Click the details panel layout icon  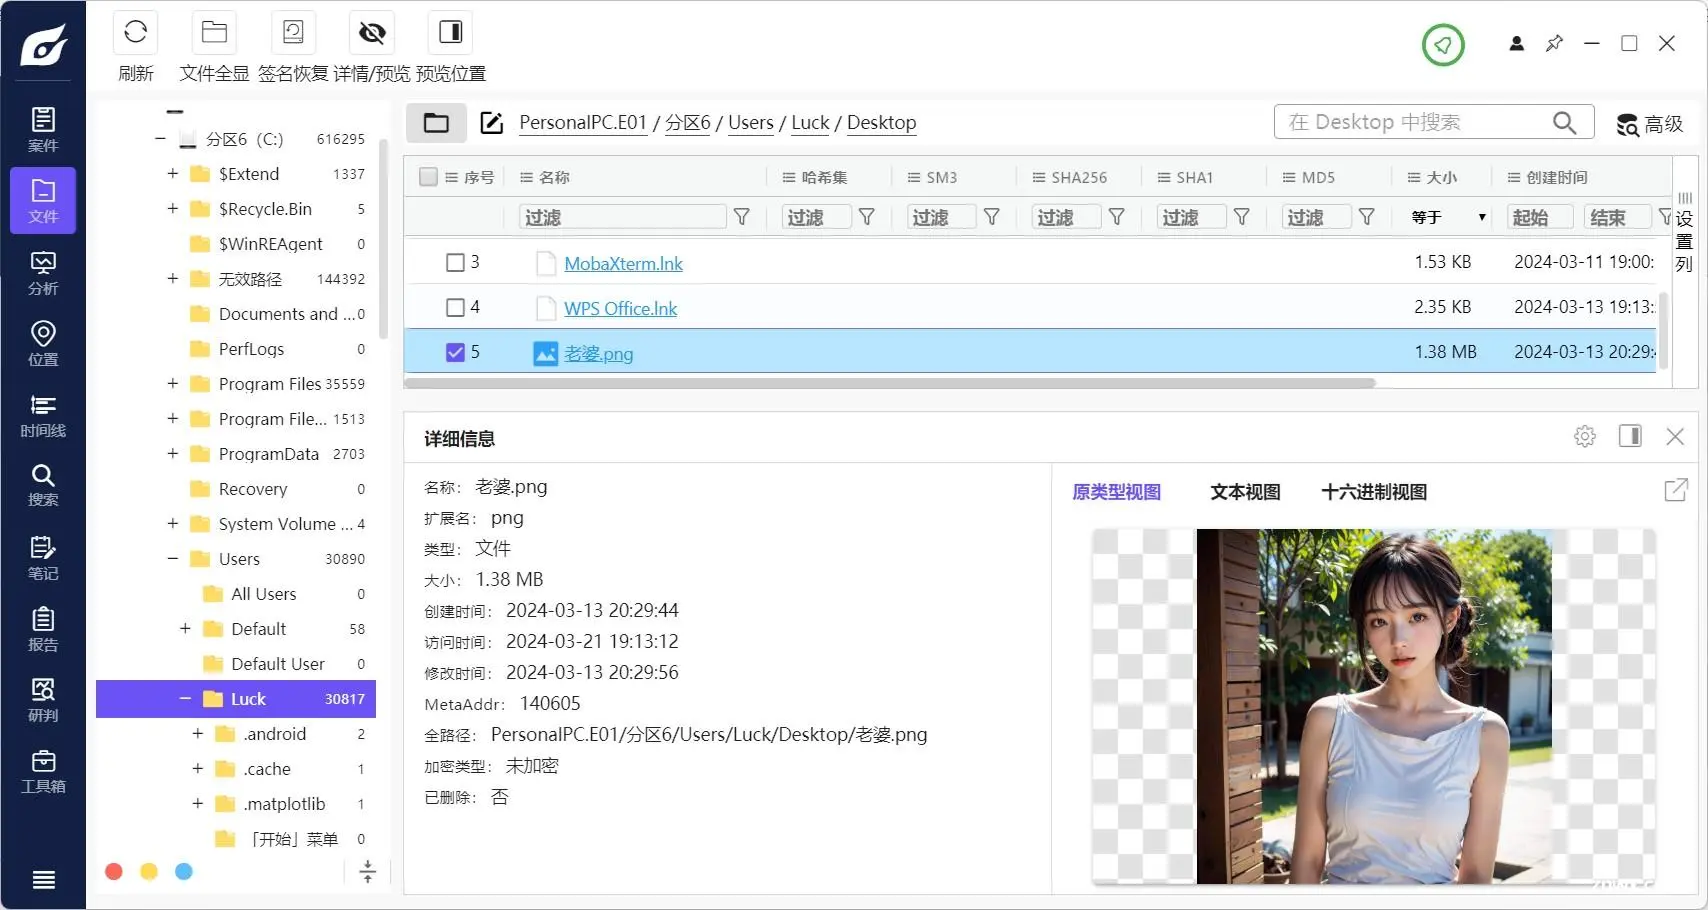tap(1630, 436)
